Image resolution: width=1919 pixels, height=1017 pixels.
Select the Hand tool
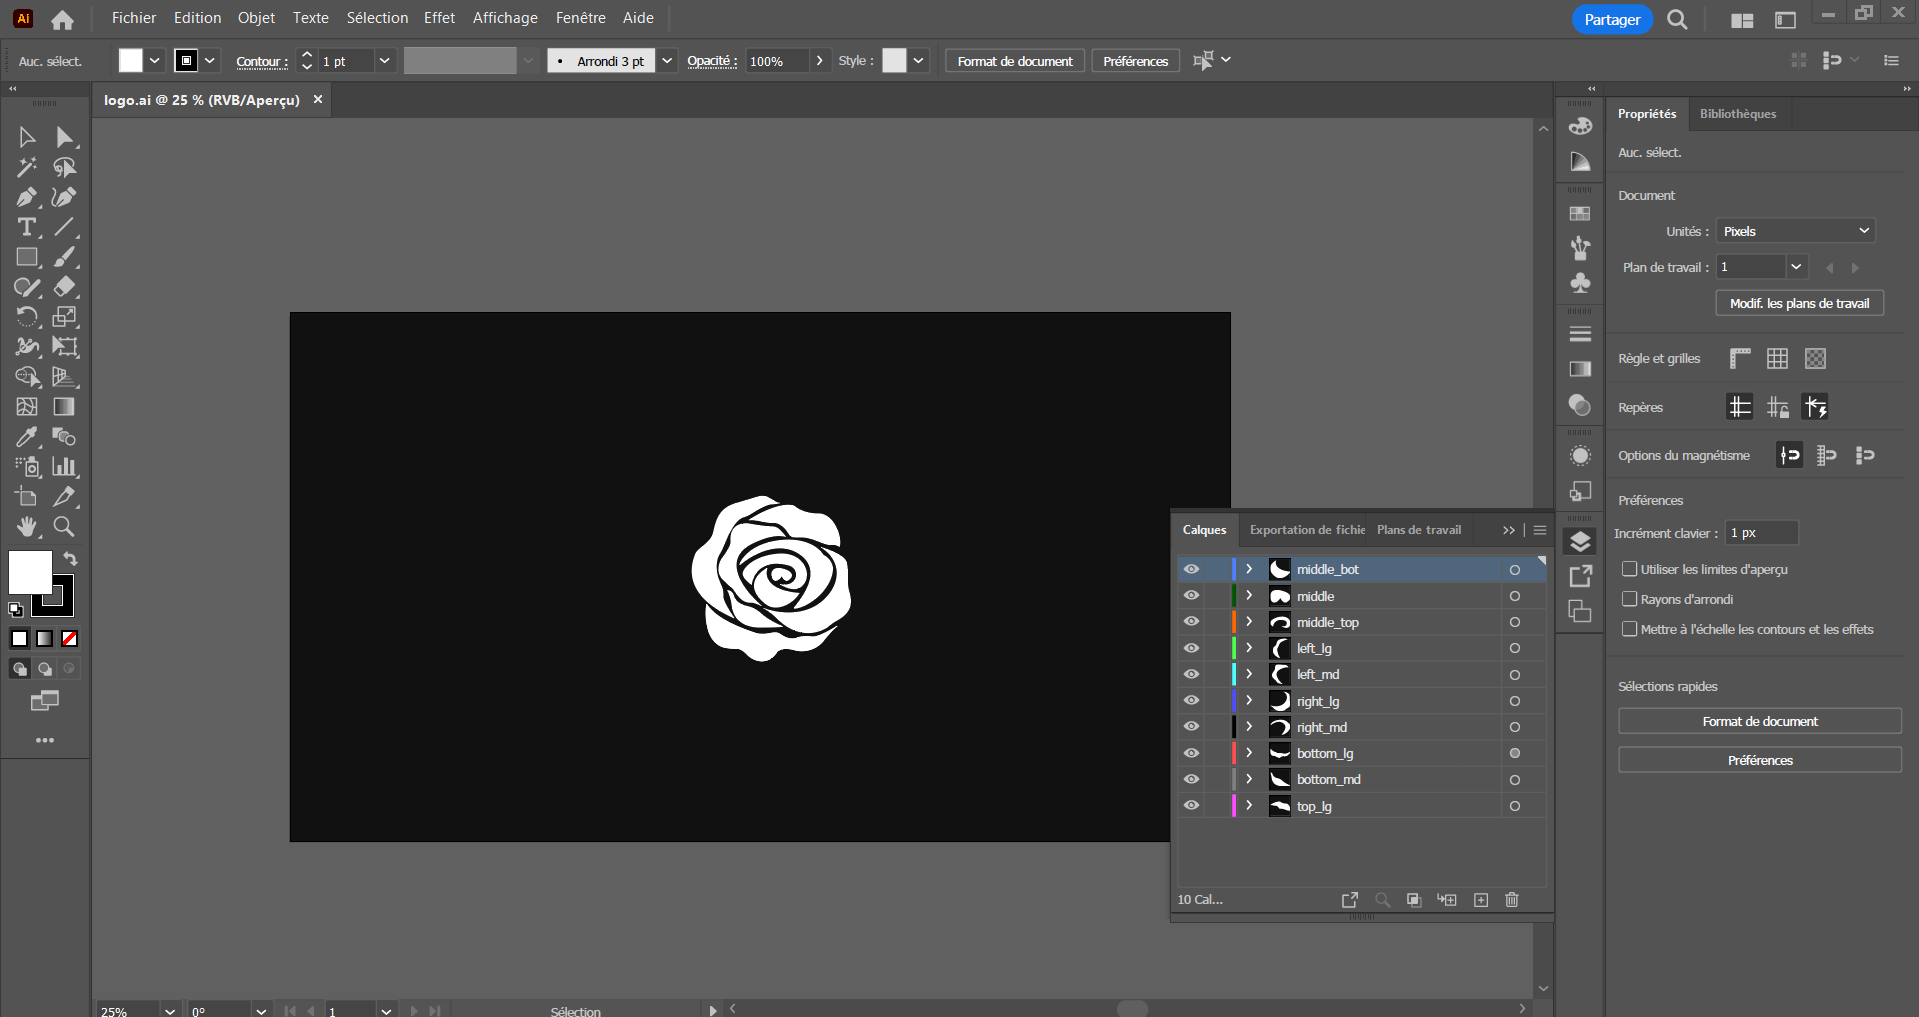pos(27,526)
